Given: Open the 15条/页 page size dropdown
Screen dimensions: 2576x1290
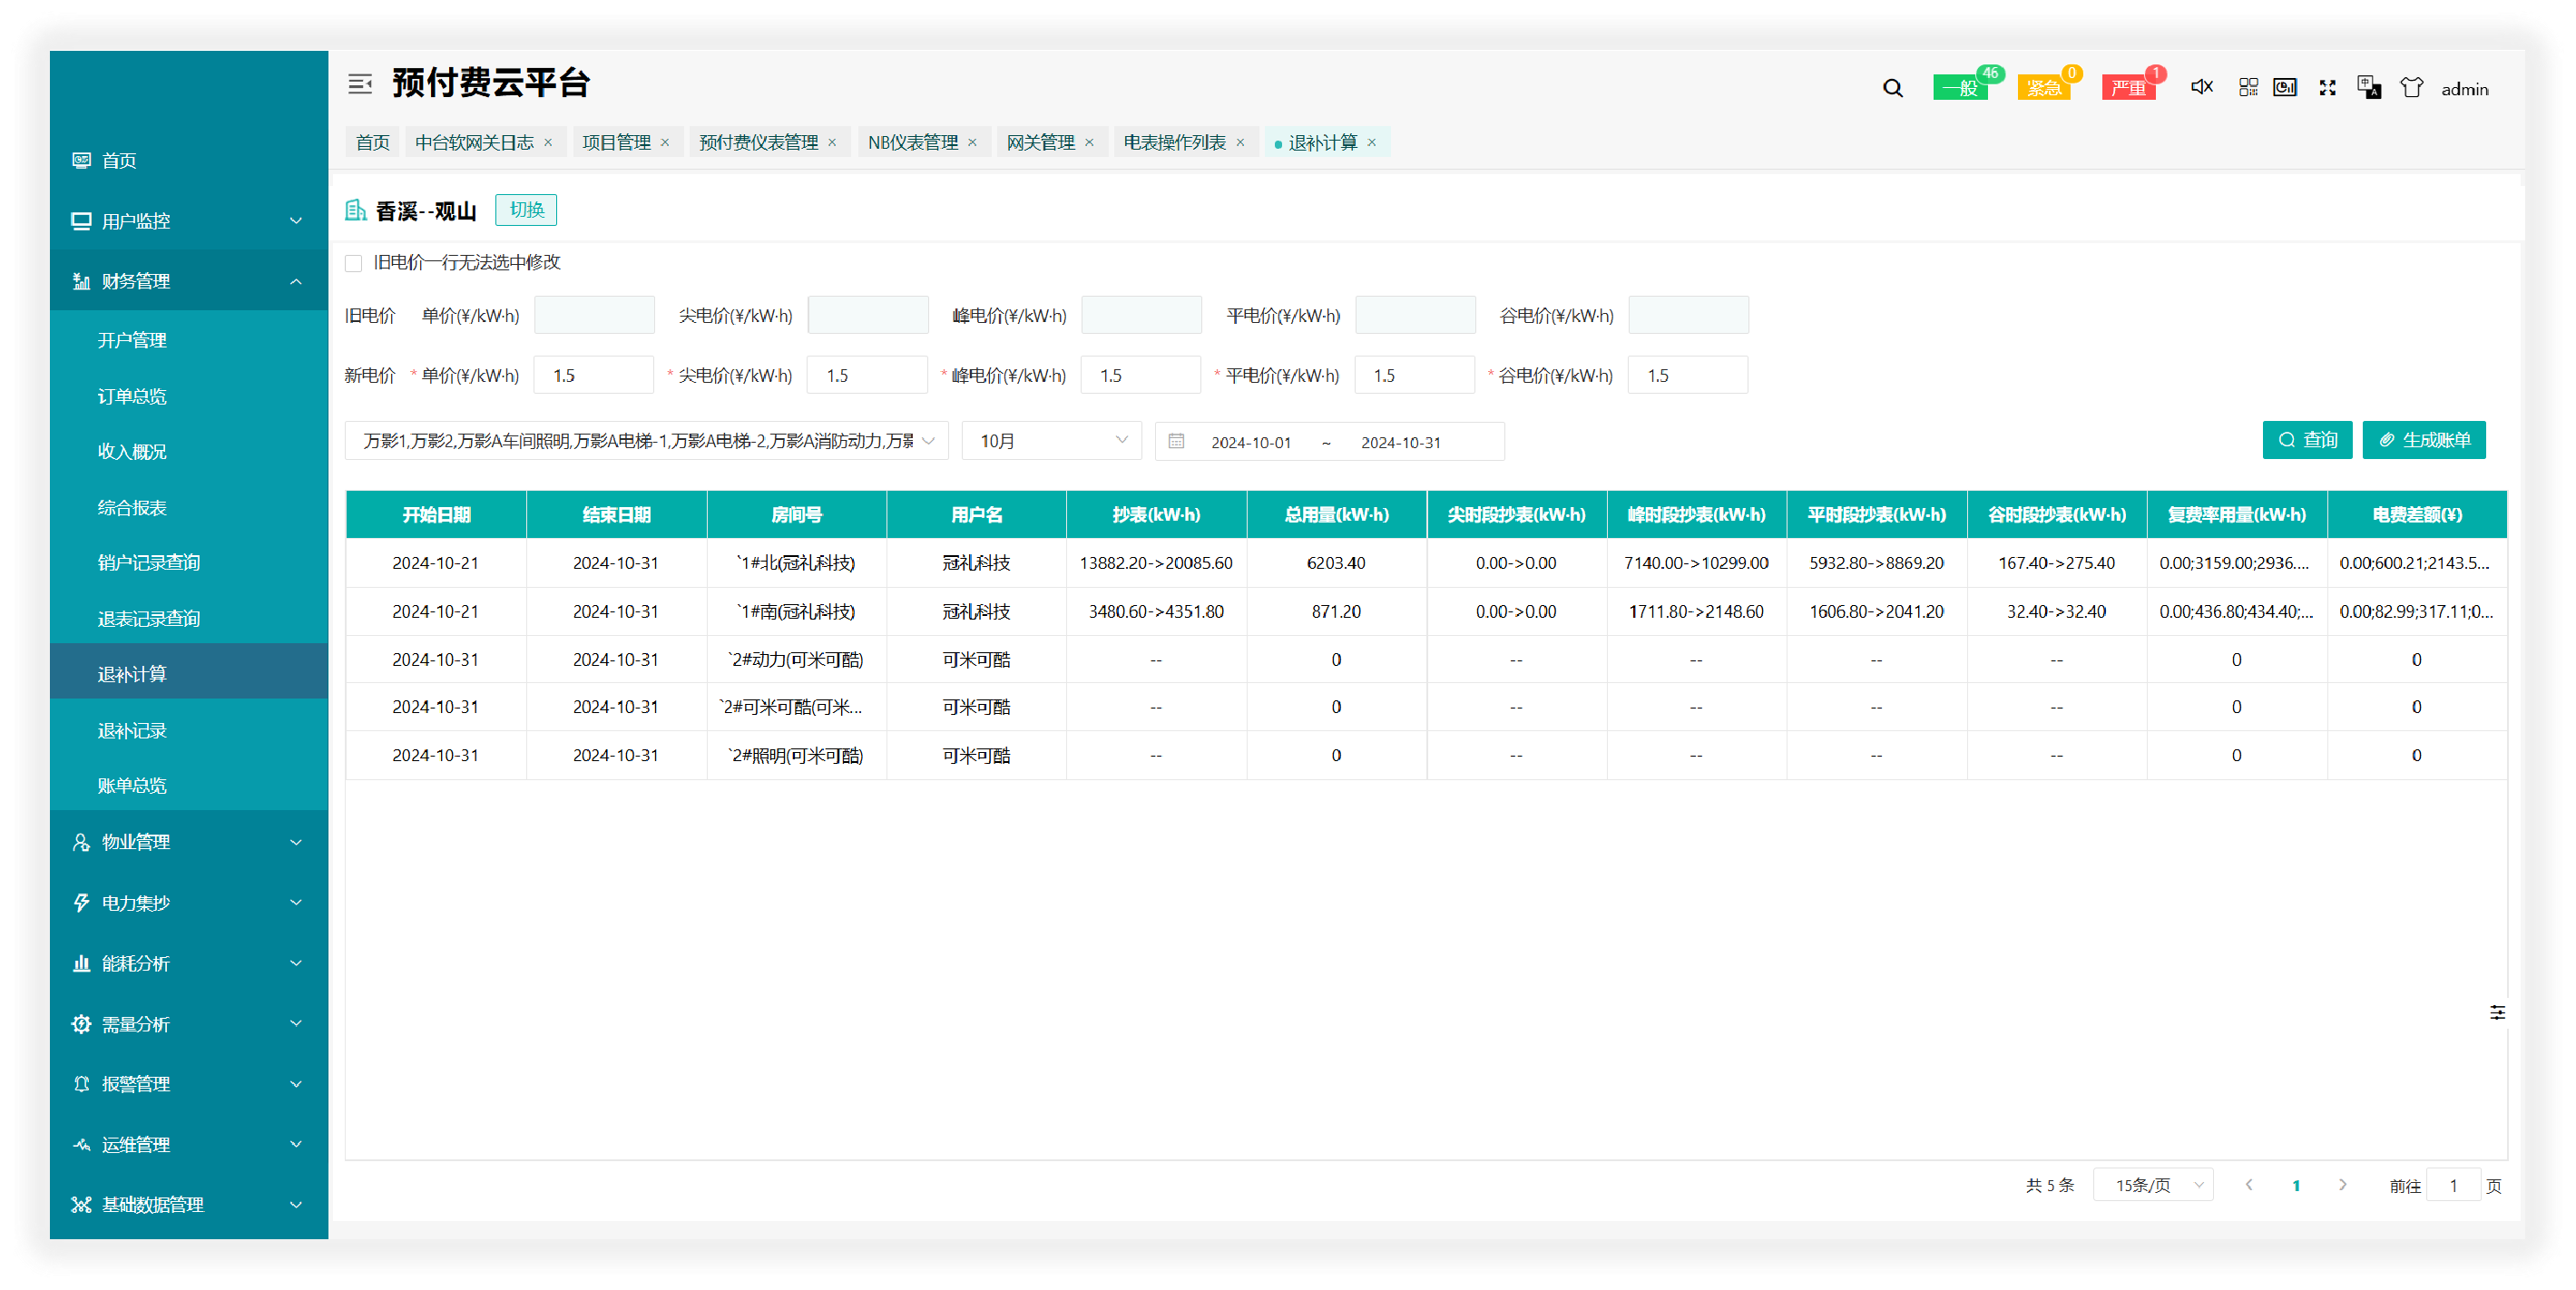Looking at the screenshot, I should pos(2153,1185).
